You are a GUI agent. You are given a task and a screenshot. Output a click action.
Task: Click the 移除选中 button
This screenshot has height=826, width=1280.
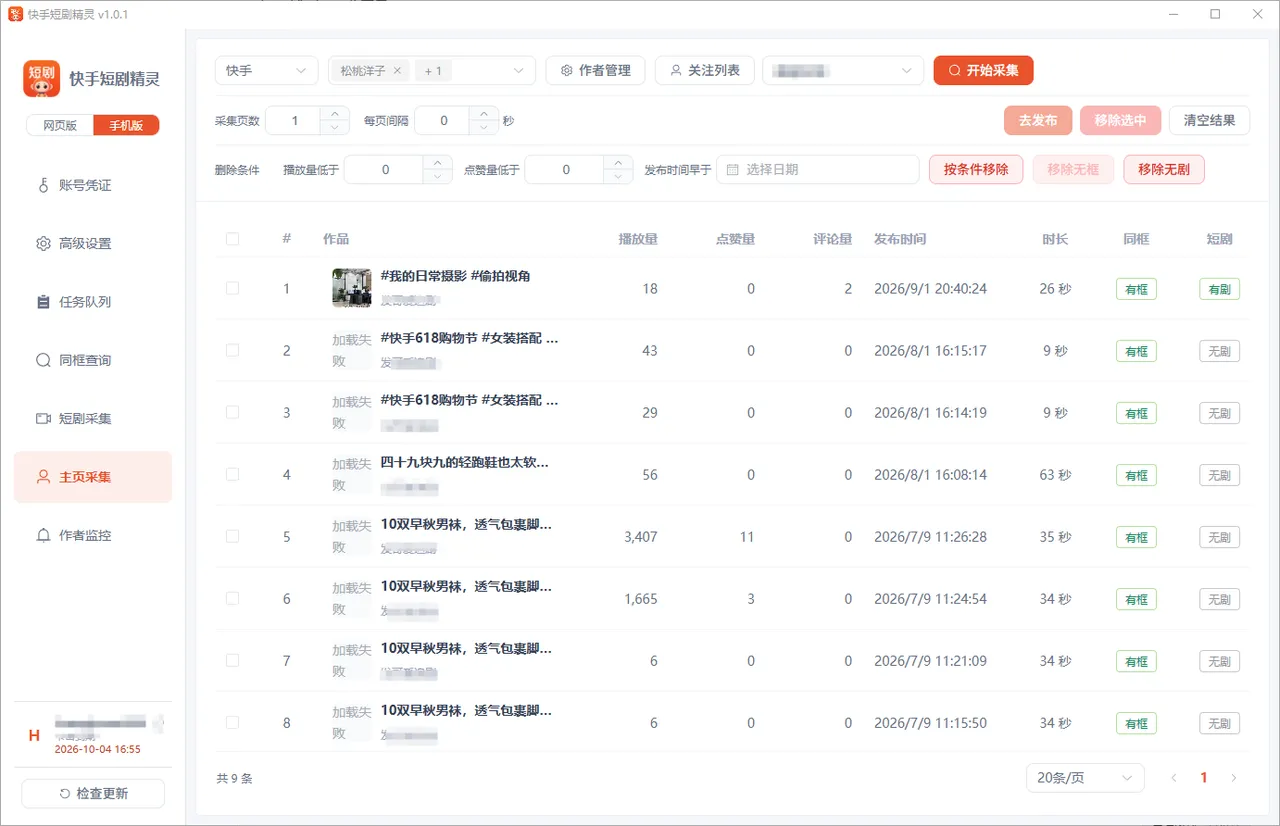tap(1120, 120)
